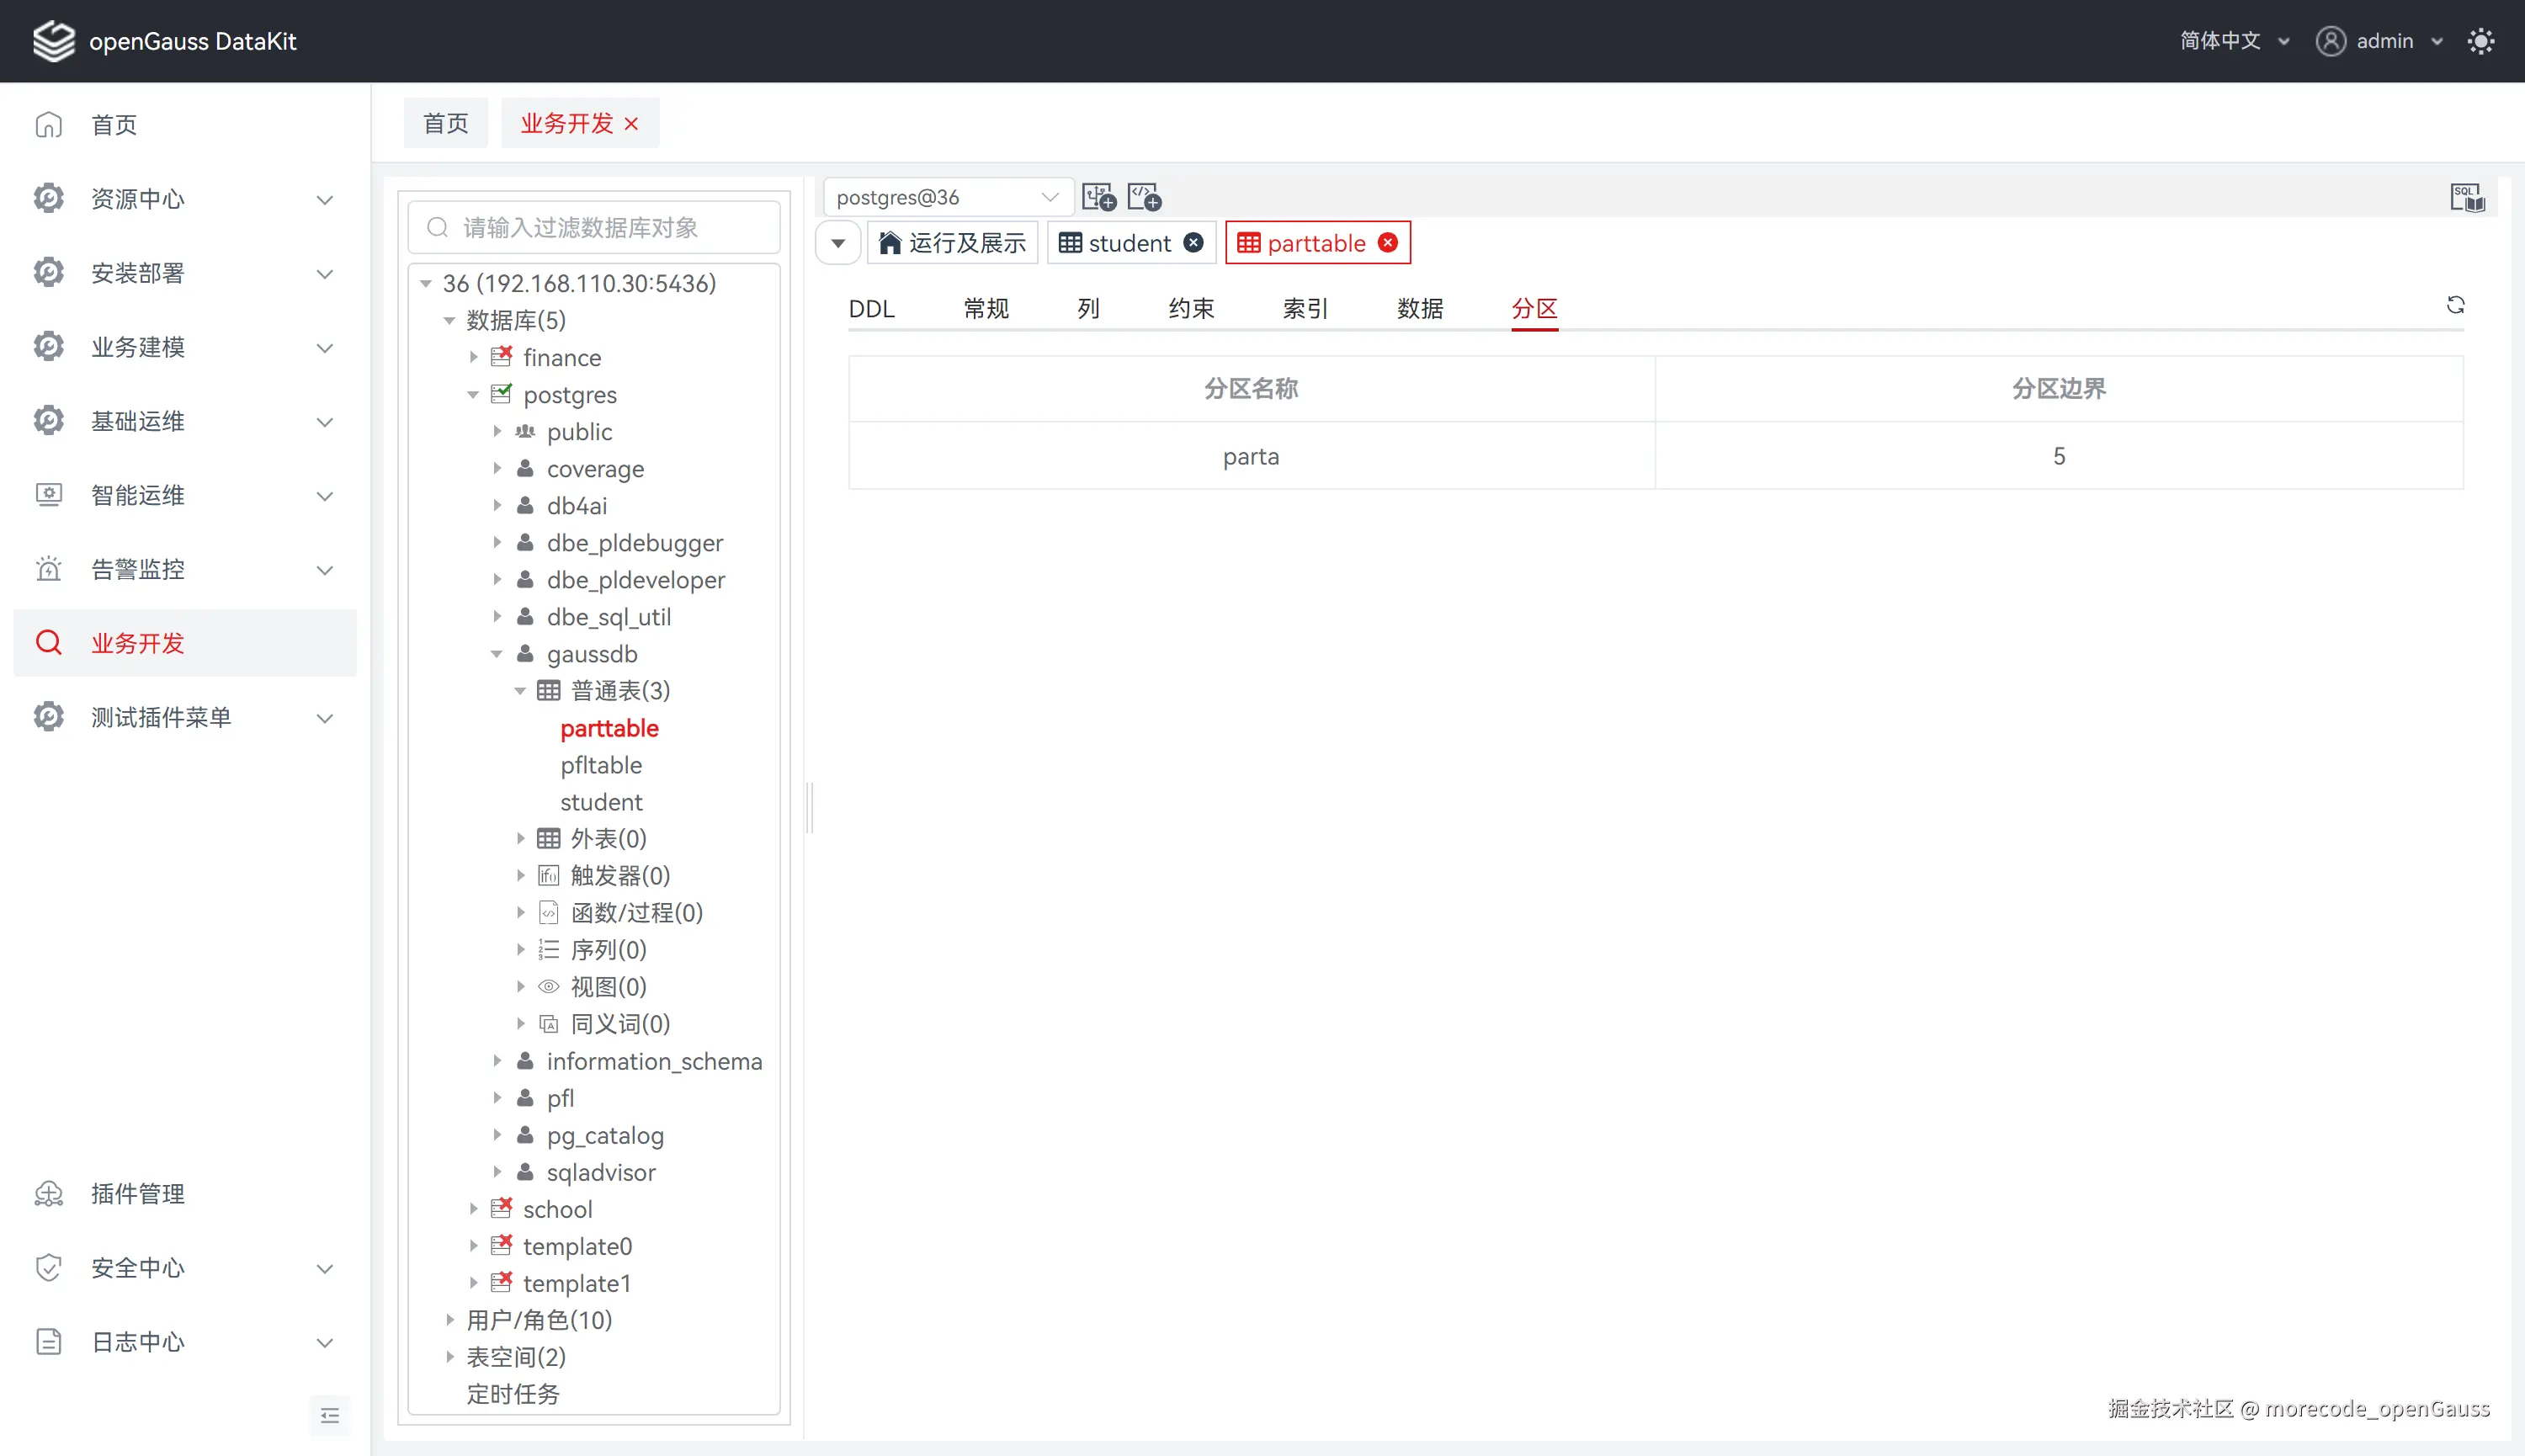Click the database object filter field
The width and height of the screenshot is (2525, 1456).
pyautogui.click(x=594, y=228)
